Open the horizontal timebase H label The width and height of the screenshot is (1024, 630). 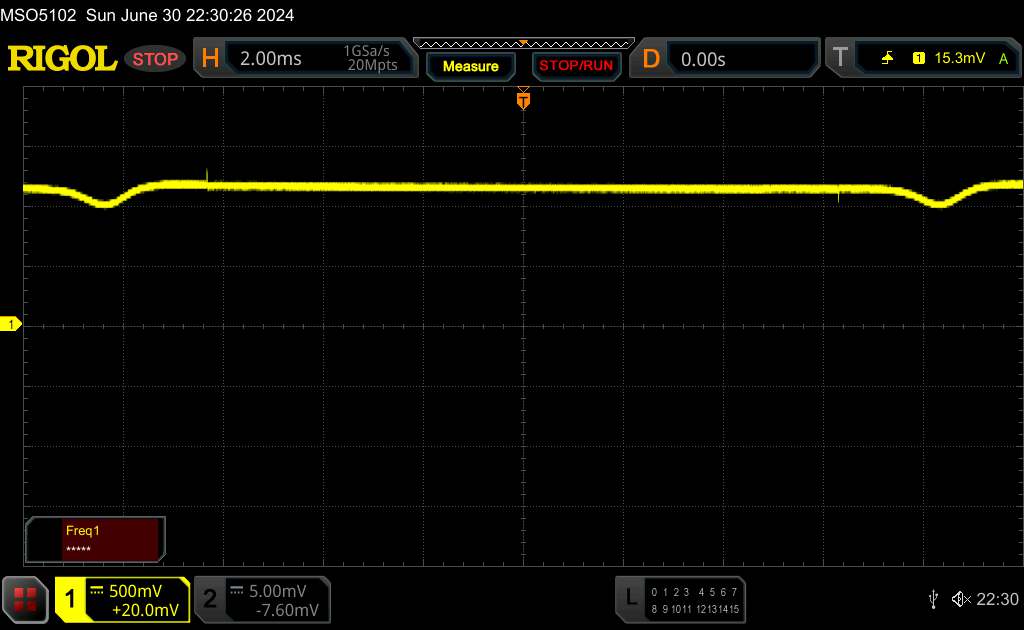coord(210,58)
